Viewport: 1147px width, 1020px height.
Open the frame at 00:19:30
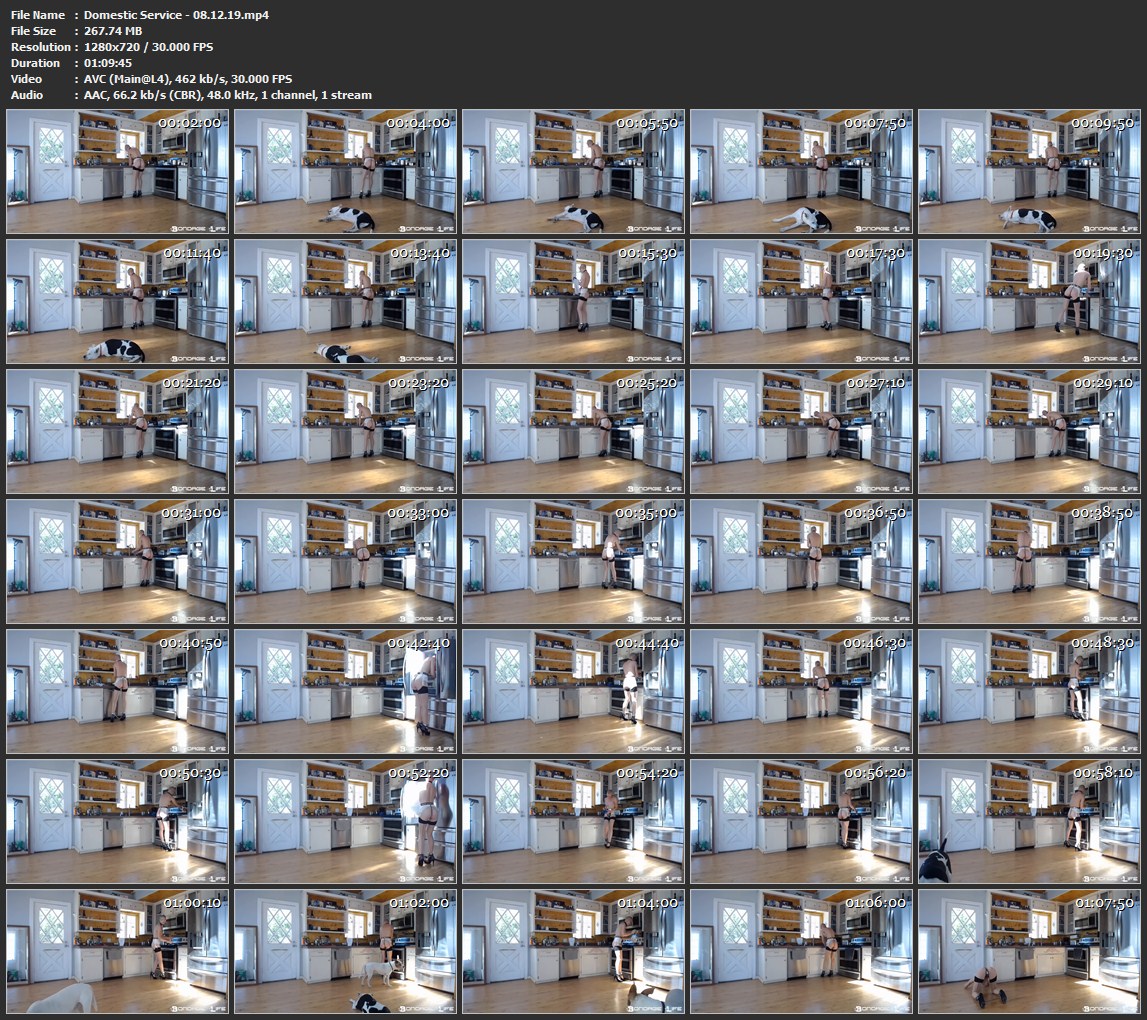pyautogui.click(x=1029, y=302)
